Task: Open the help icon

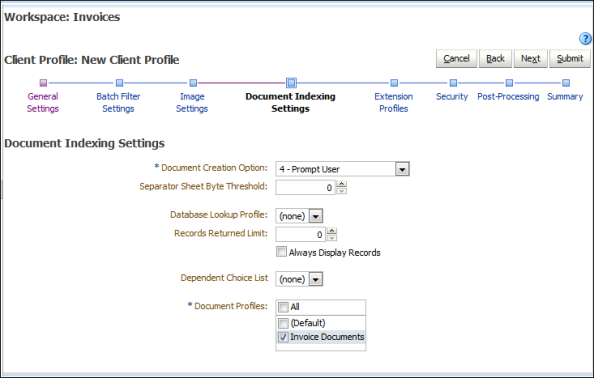Action: (585, 38)
